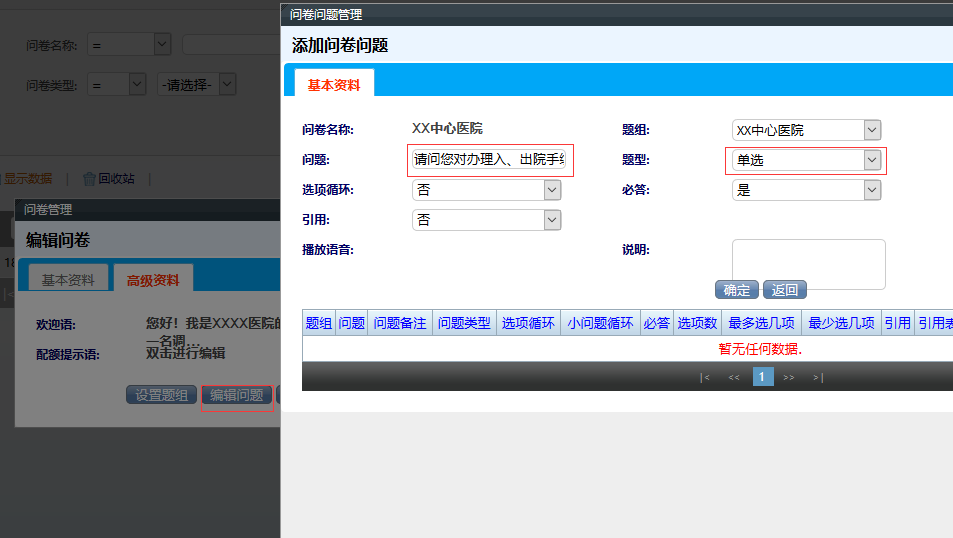Open the 题组 dropdown showing XX中心医院

click(806, 130)
